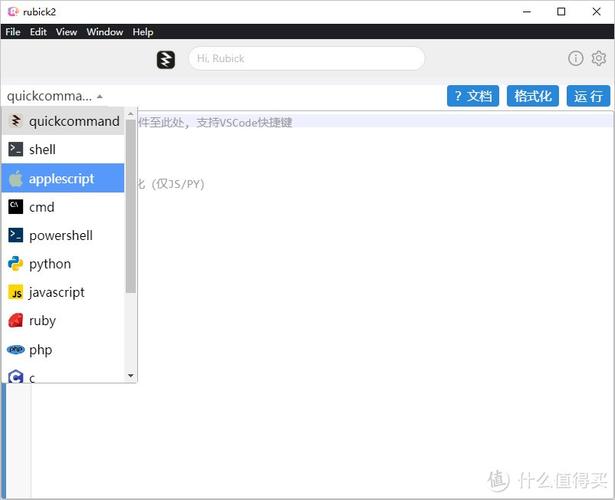Open the Edit menu
Viewport: 615px width, 500px height.
click(38, 32)
